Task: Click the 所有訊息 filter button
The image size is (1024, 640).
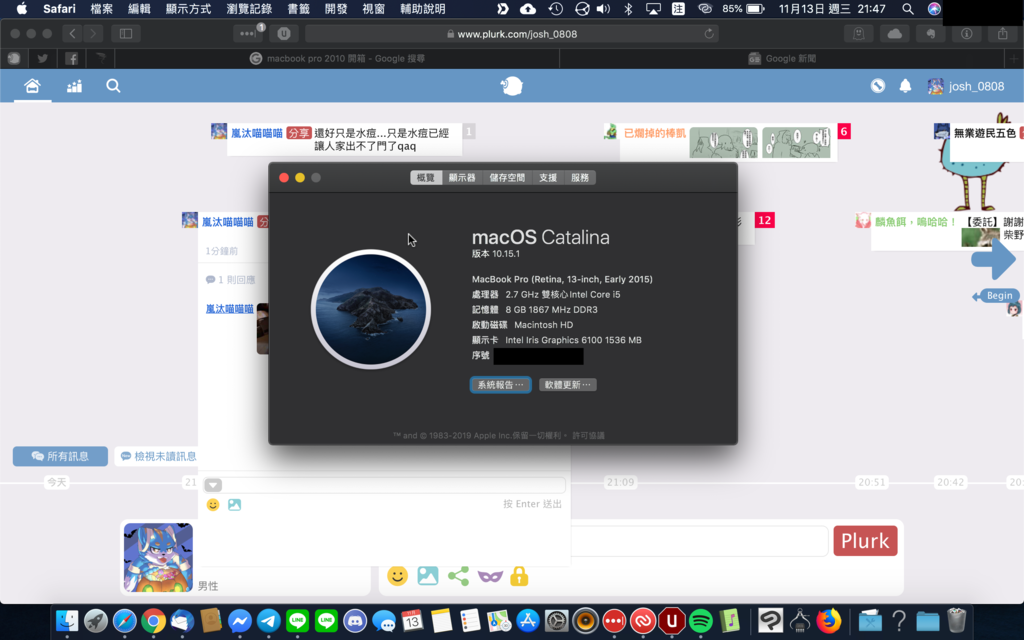Action: pyautogui.click(x=60, y=456)
